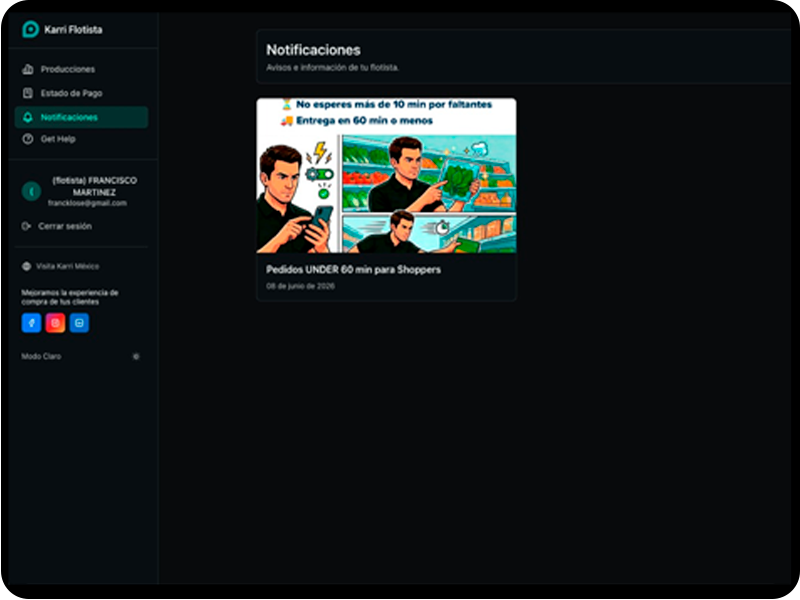
Task: Click the user name FRANCISCO MARTINEZ
Action: tap(94, 186)
